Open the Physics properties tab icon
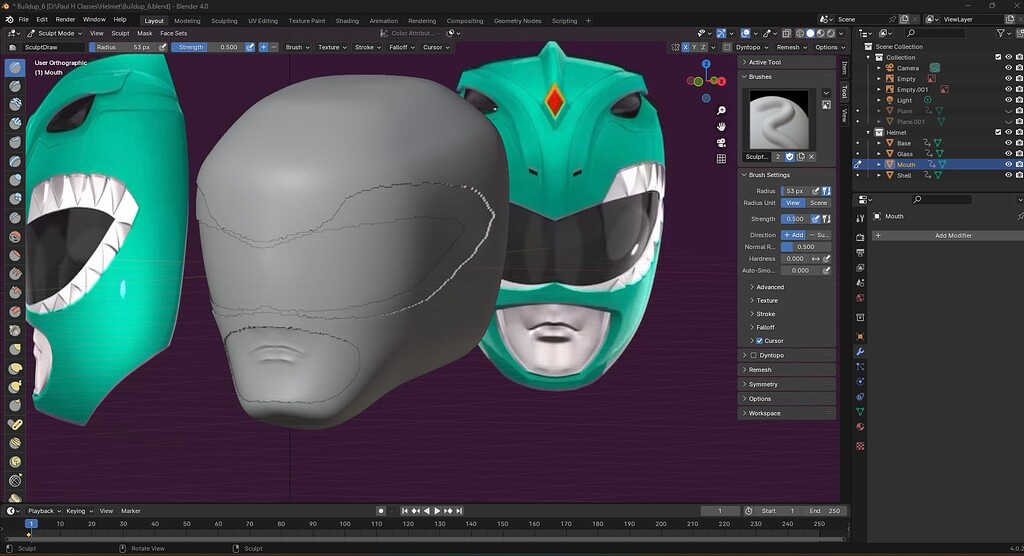 tap(860, 382)
